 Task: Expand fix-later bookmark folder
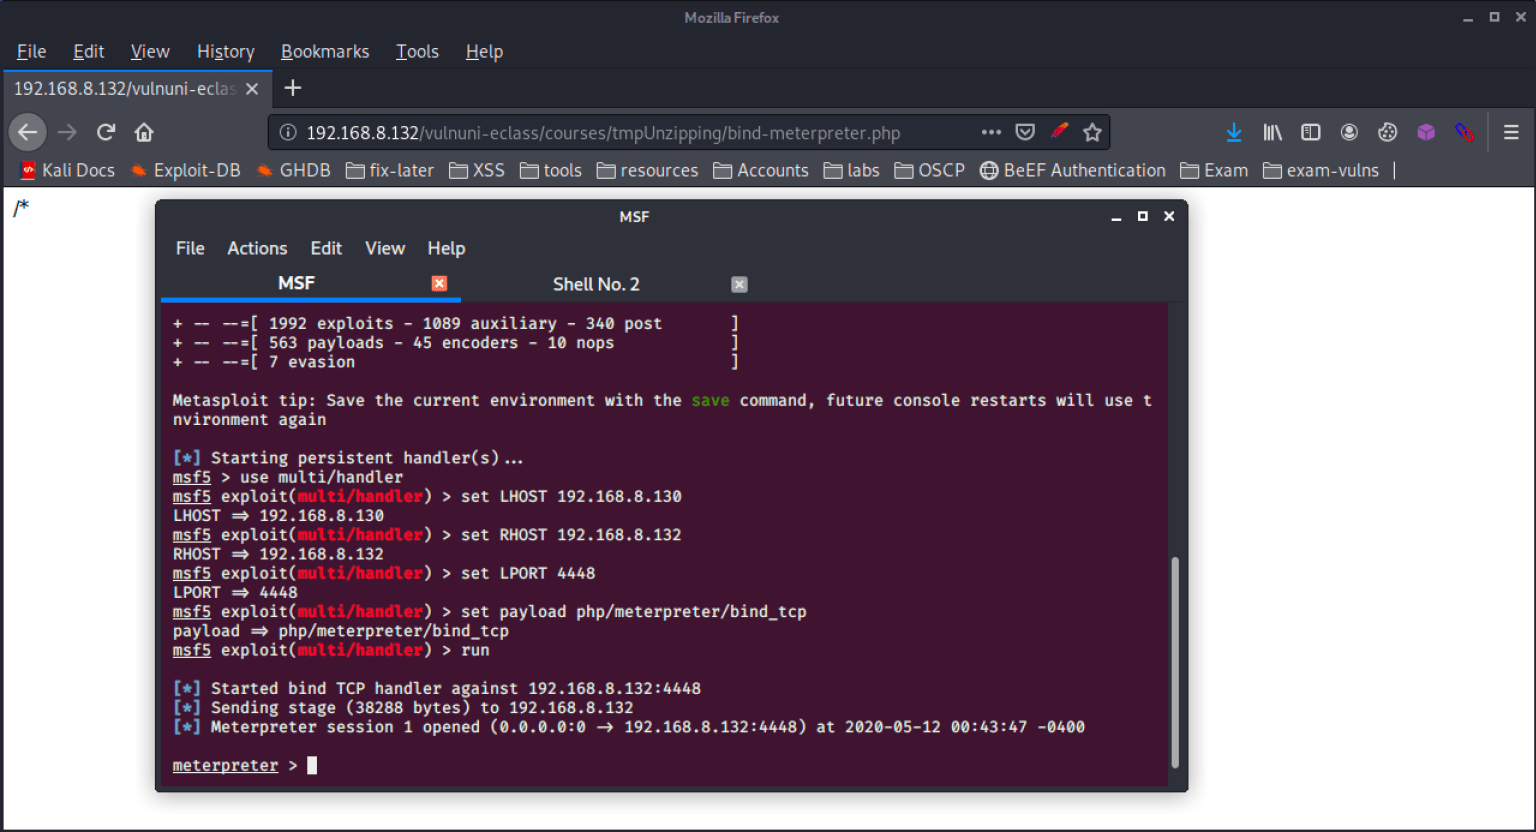click(390, 170)
